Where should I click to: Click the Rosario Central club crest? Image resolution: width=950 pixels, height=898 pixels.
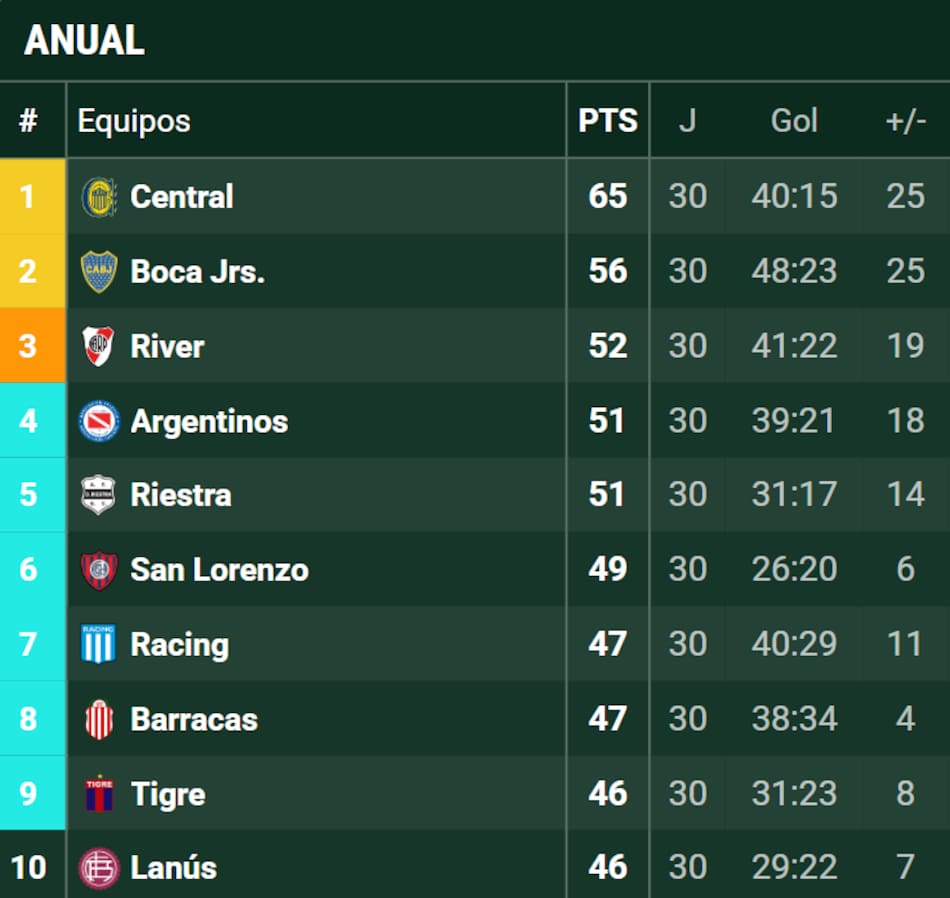point(99,197)
